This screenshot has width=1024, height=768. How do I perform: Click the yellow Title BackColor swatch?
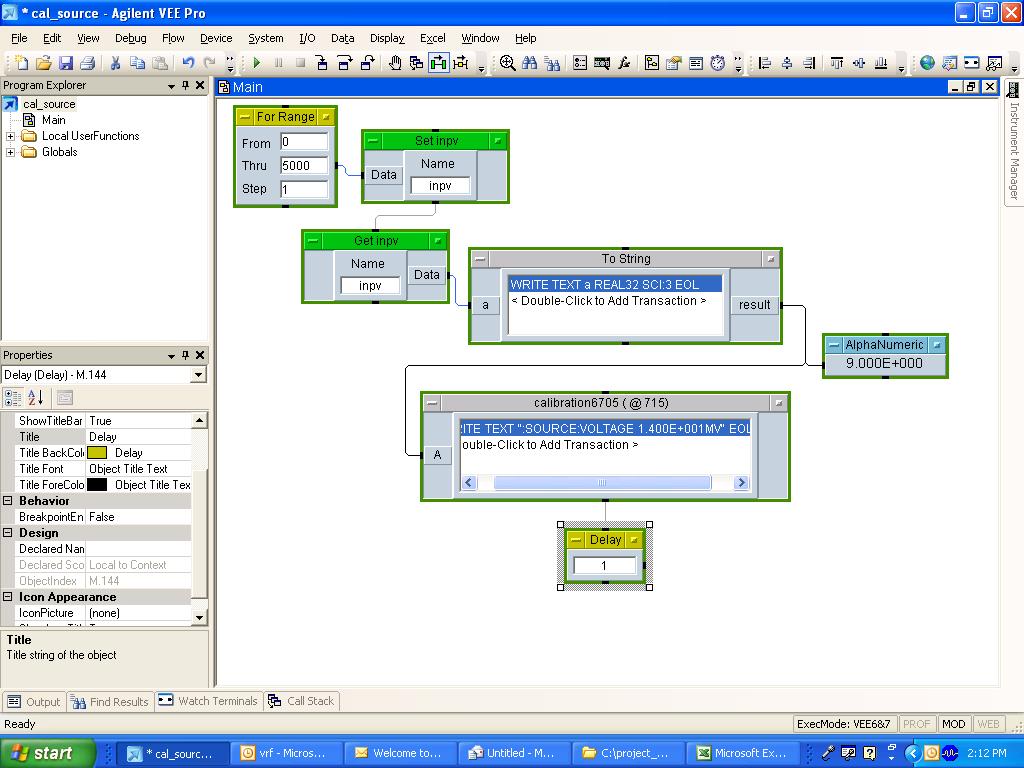coord(97,453)
